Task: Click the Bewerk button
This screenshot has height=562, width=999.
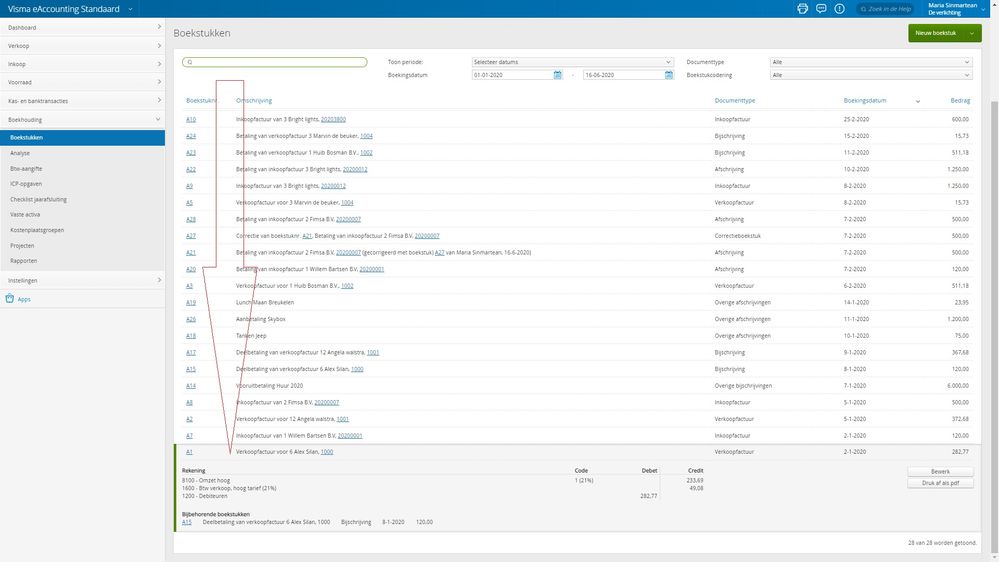Action: [x=940, y=472]
